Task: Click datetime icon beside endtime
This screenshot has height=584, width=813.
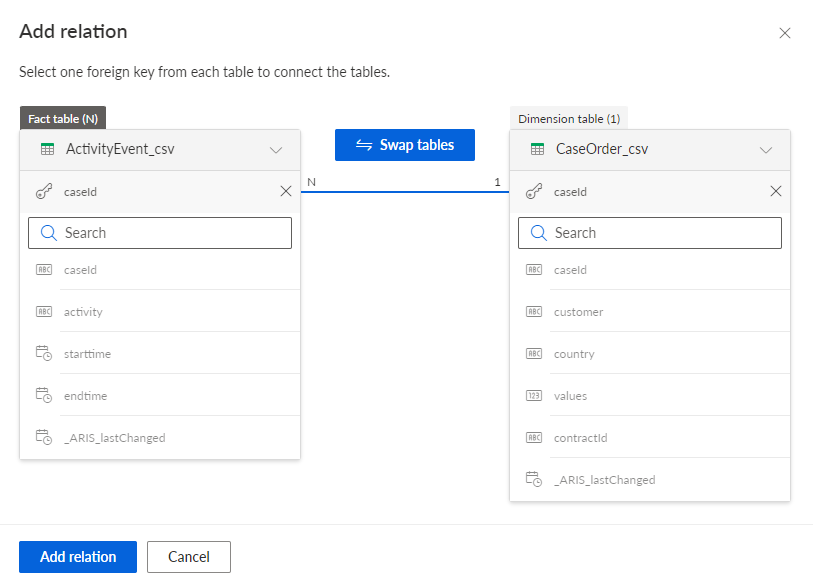Action: [x=44, y=396]
